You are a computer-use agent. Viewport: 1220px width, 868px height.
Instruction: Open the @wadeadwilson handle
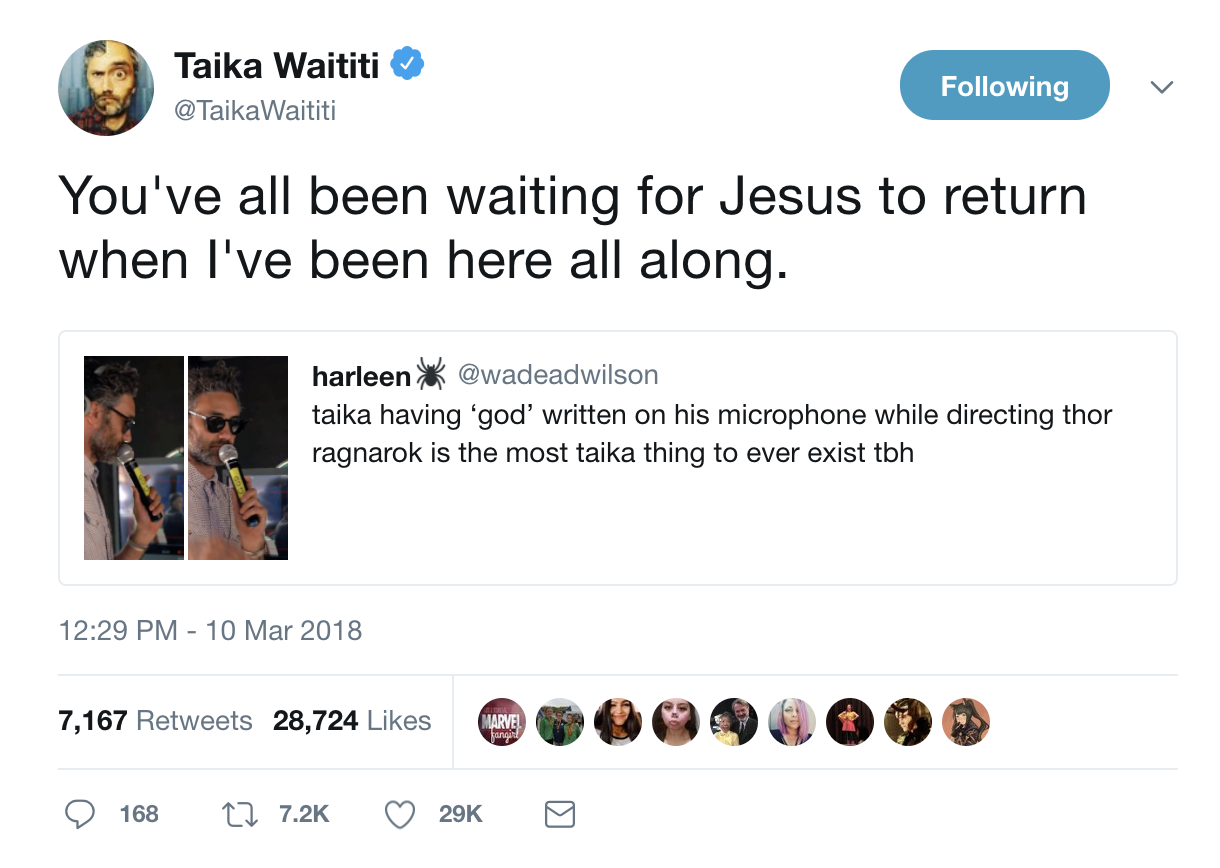(558, 375)
